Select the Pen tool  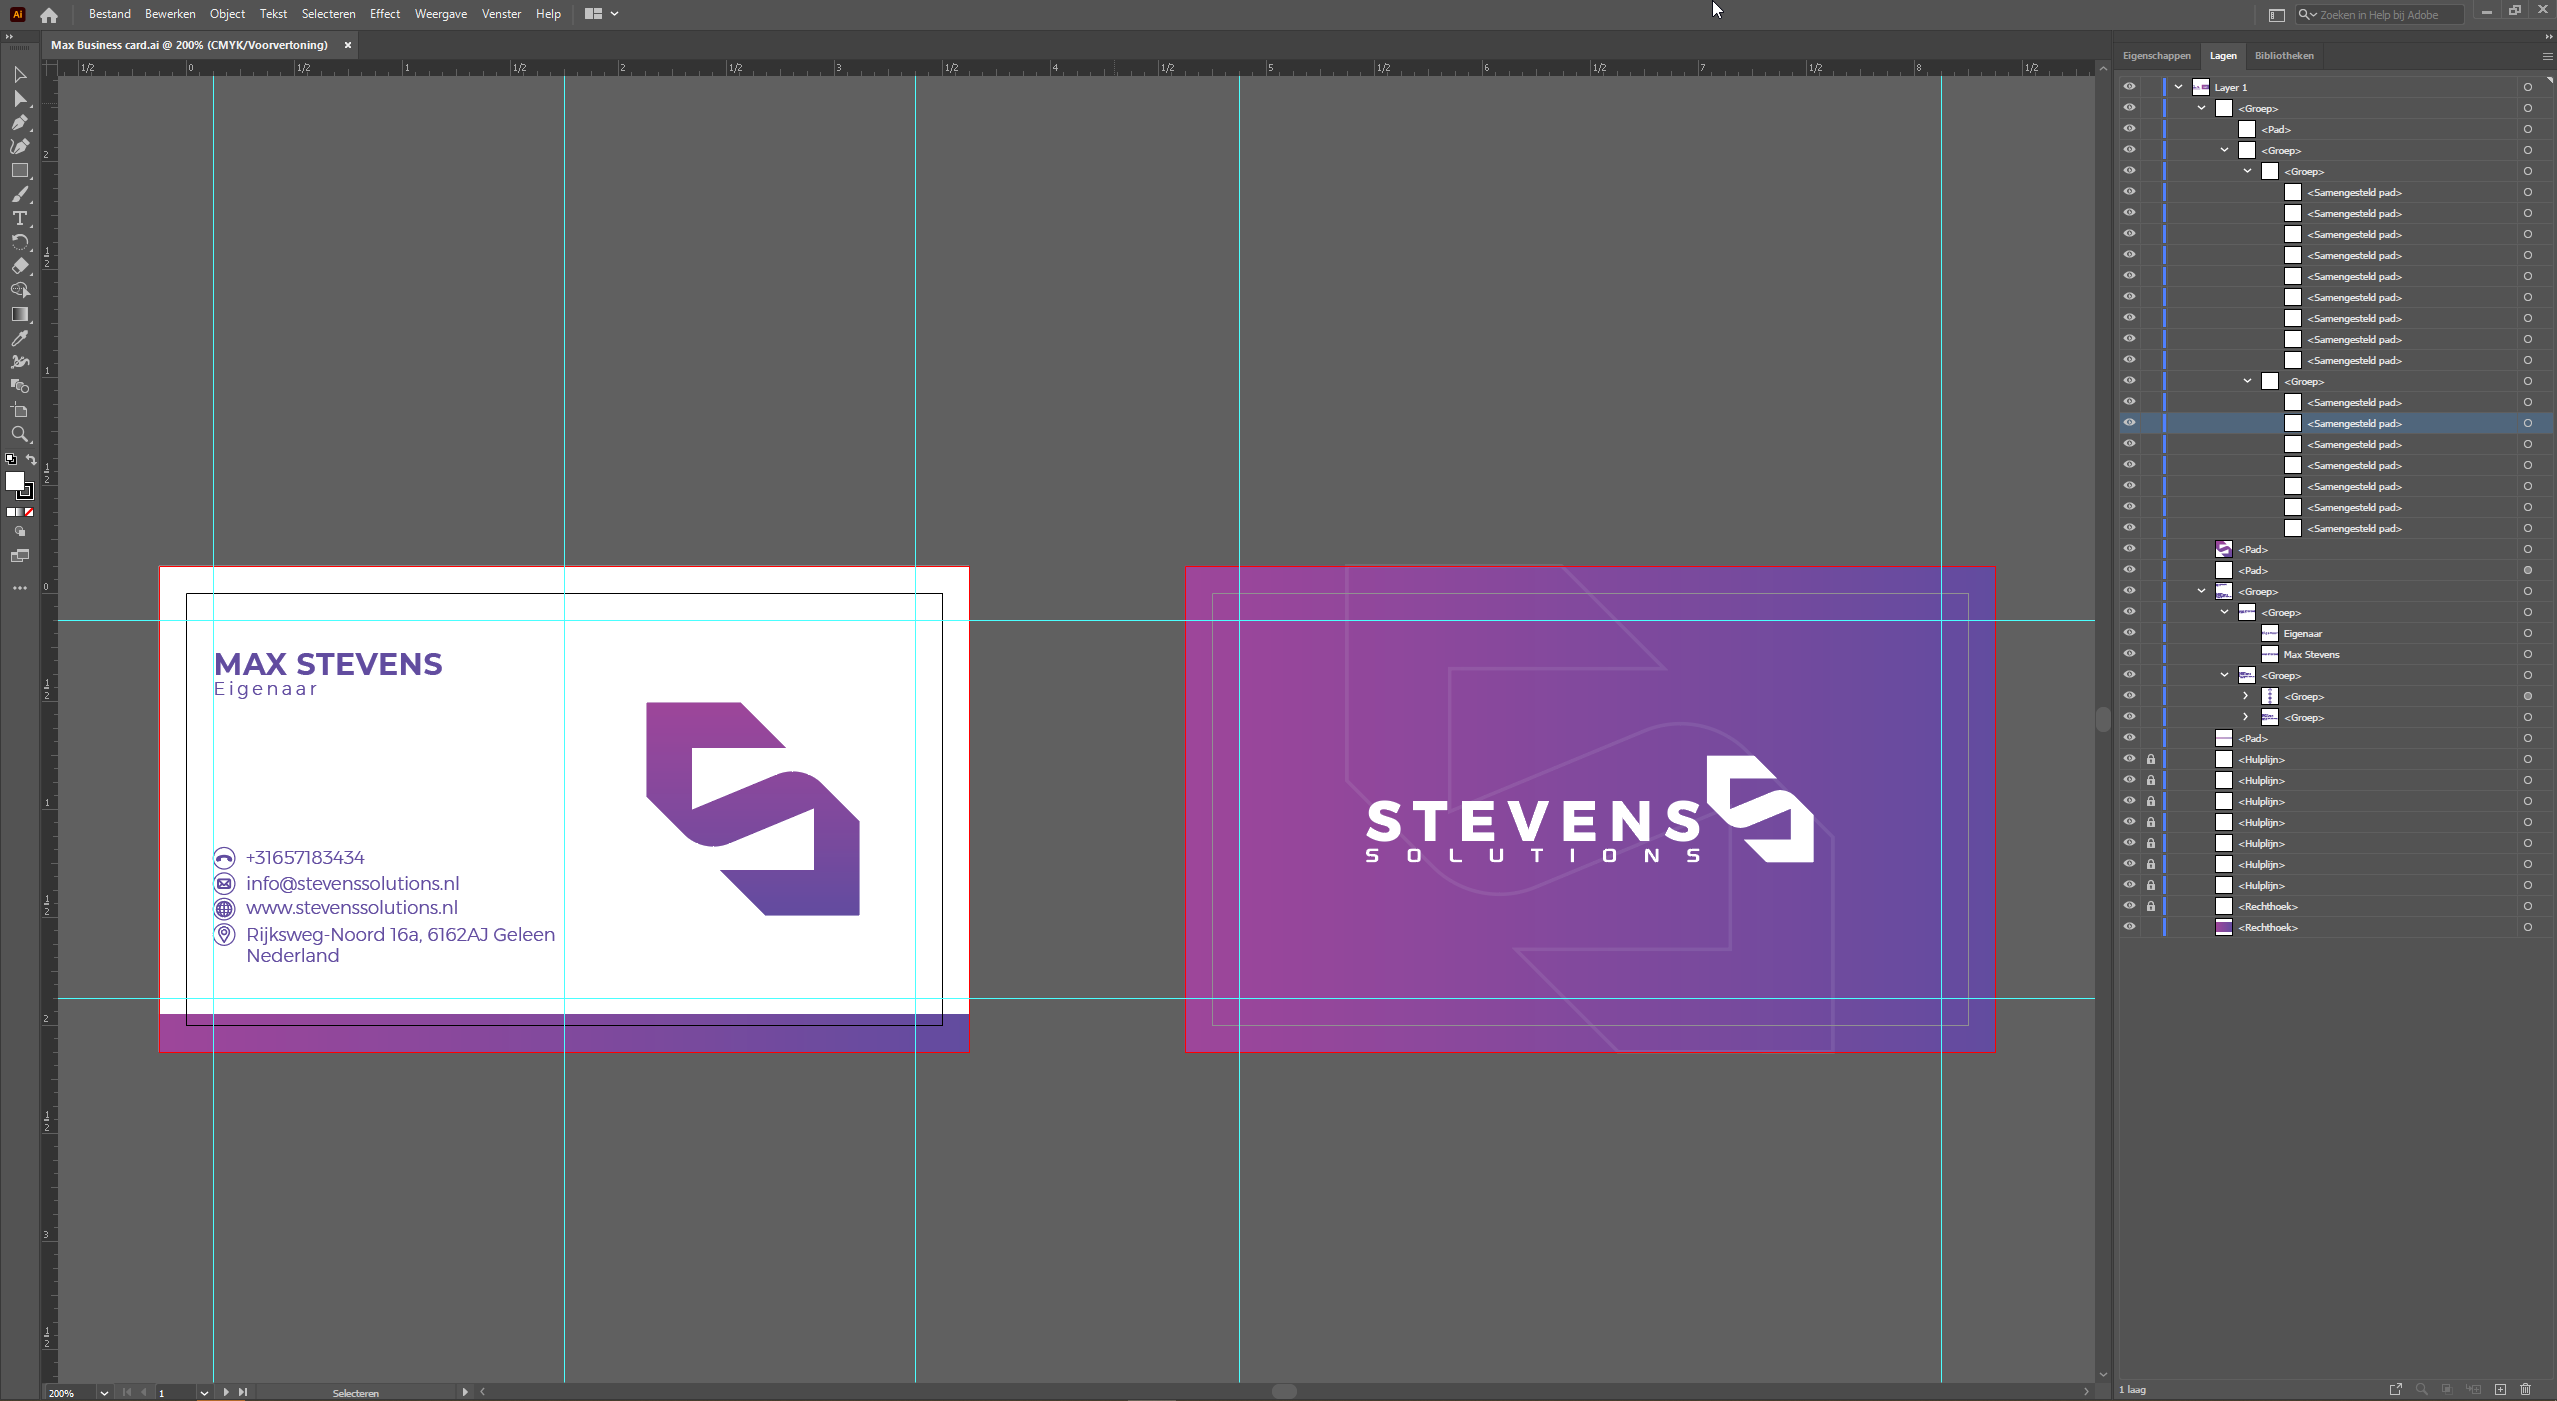(x=20, y=123)
